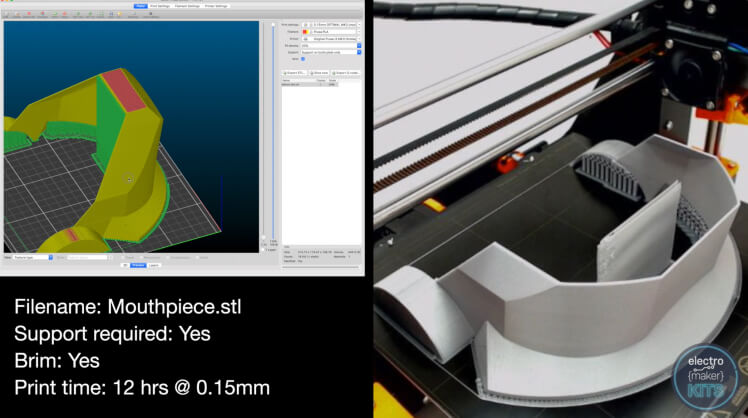Toggle the Travel checkbox

(x=123, y=258)
